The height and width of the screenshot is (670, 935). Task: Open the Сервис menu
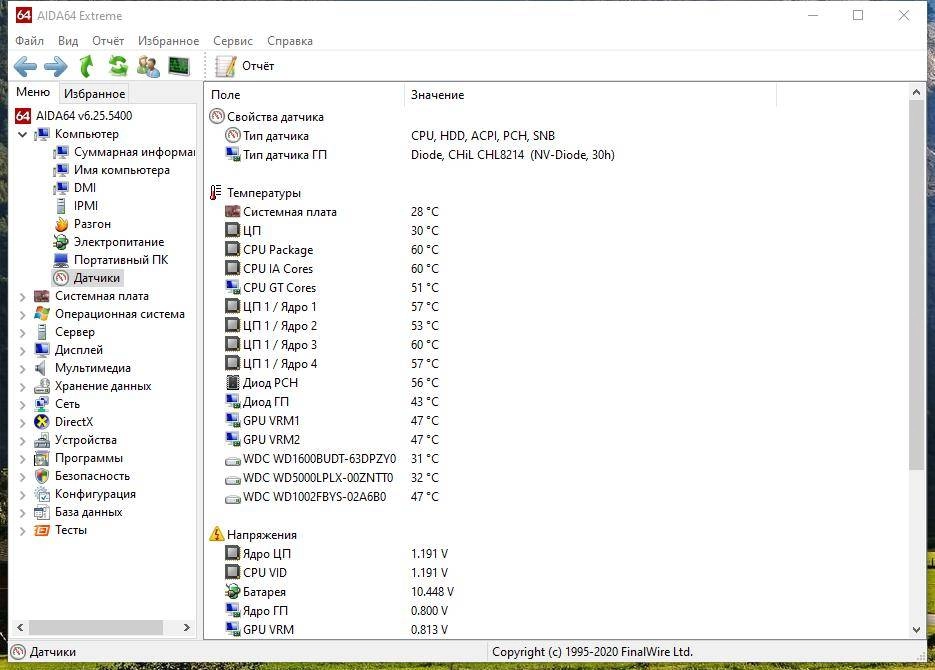click(x=233, y=41)
